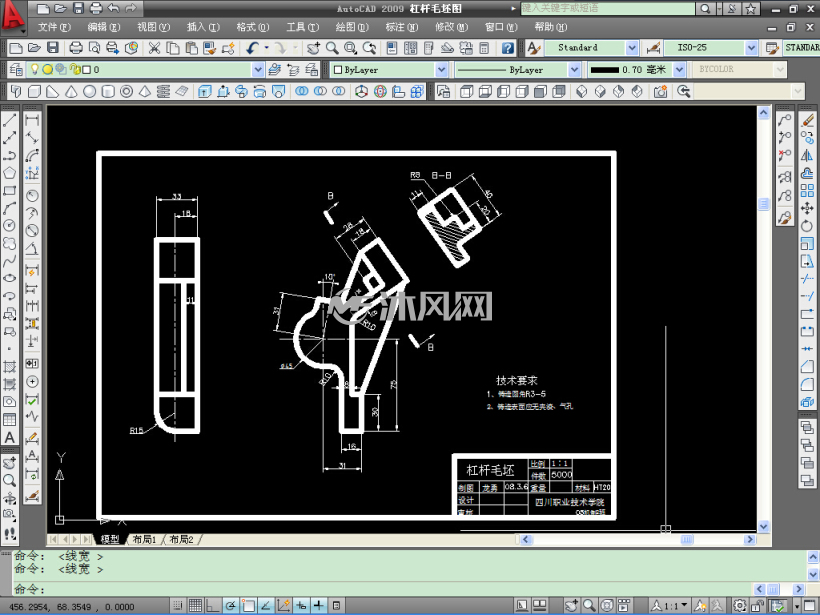Open the 0.70 毫米 lineweight dropdown
This screenshot has height=615, width=820.
[679, 70]
